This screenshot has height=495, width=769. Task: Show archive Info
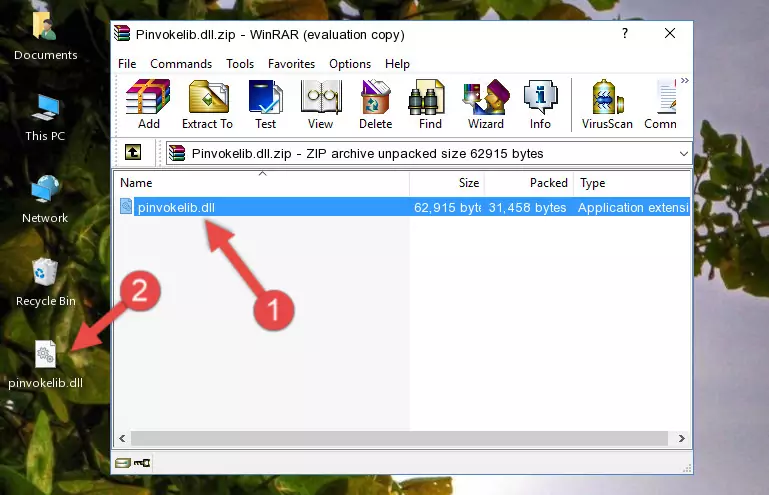pos(540,104)
